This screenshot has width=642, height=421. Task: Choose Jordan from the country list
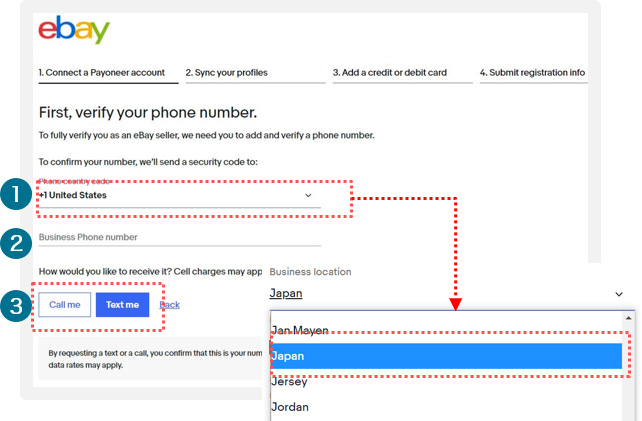coord(446,407)
